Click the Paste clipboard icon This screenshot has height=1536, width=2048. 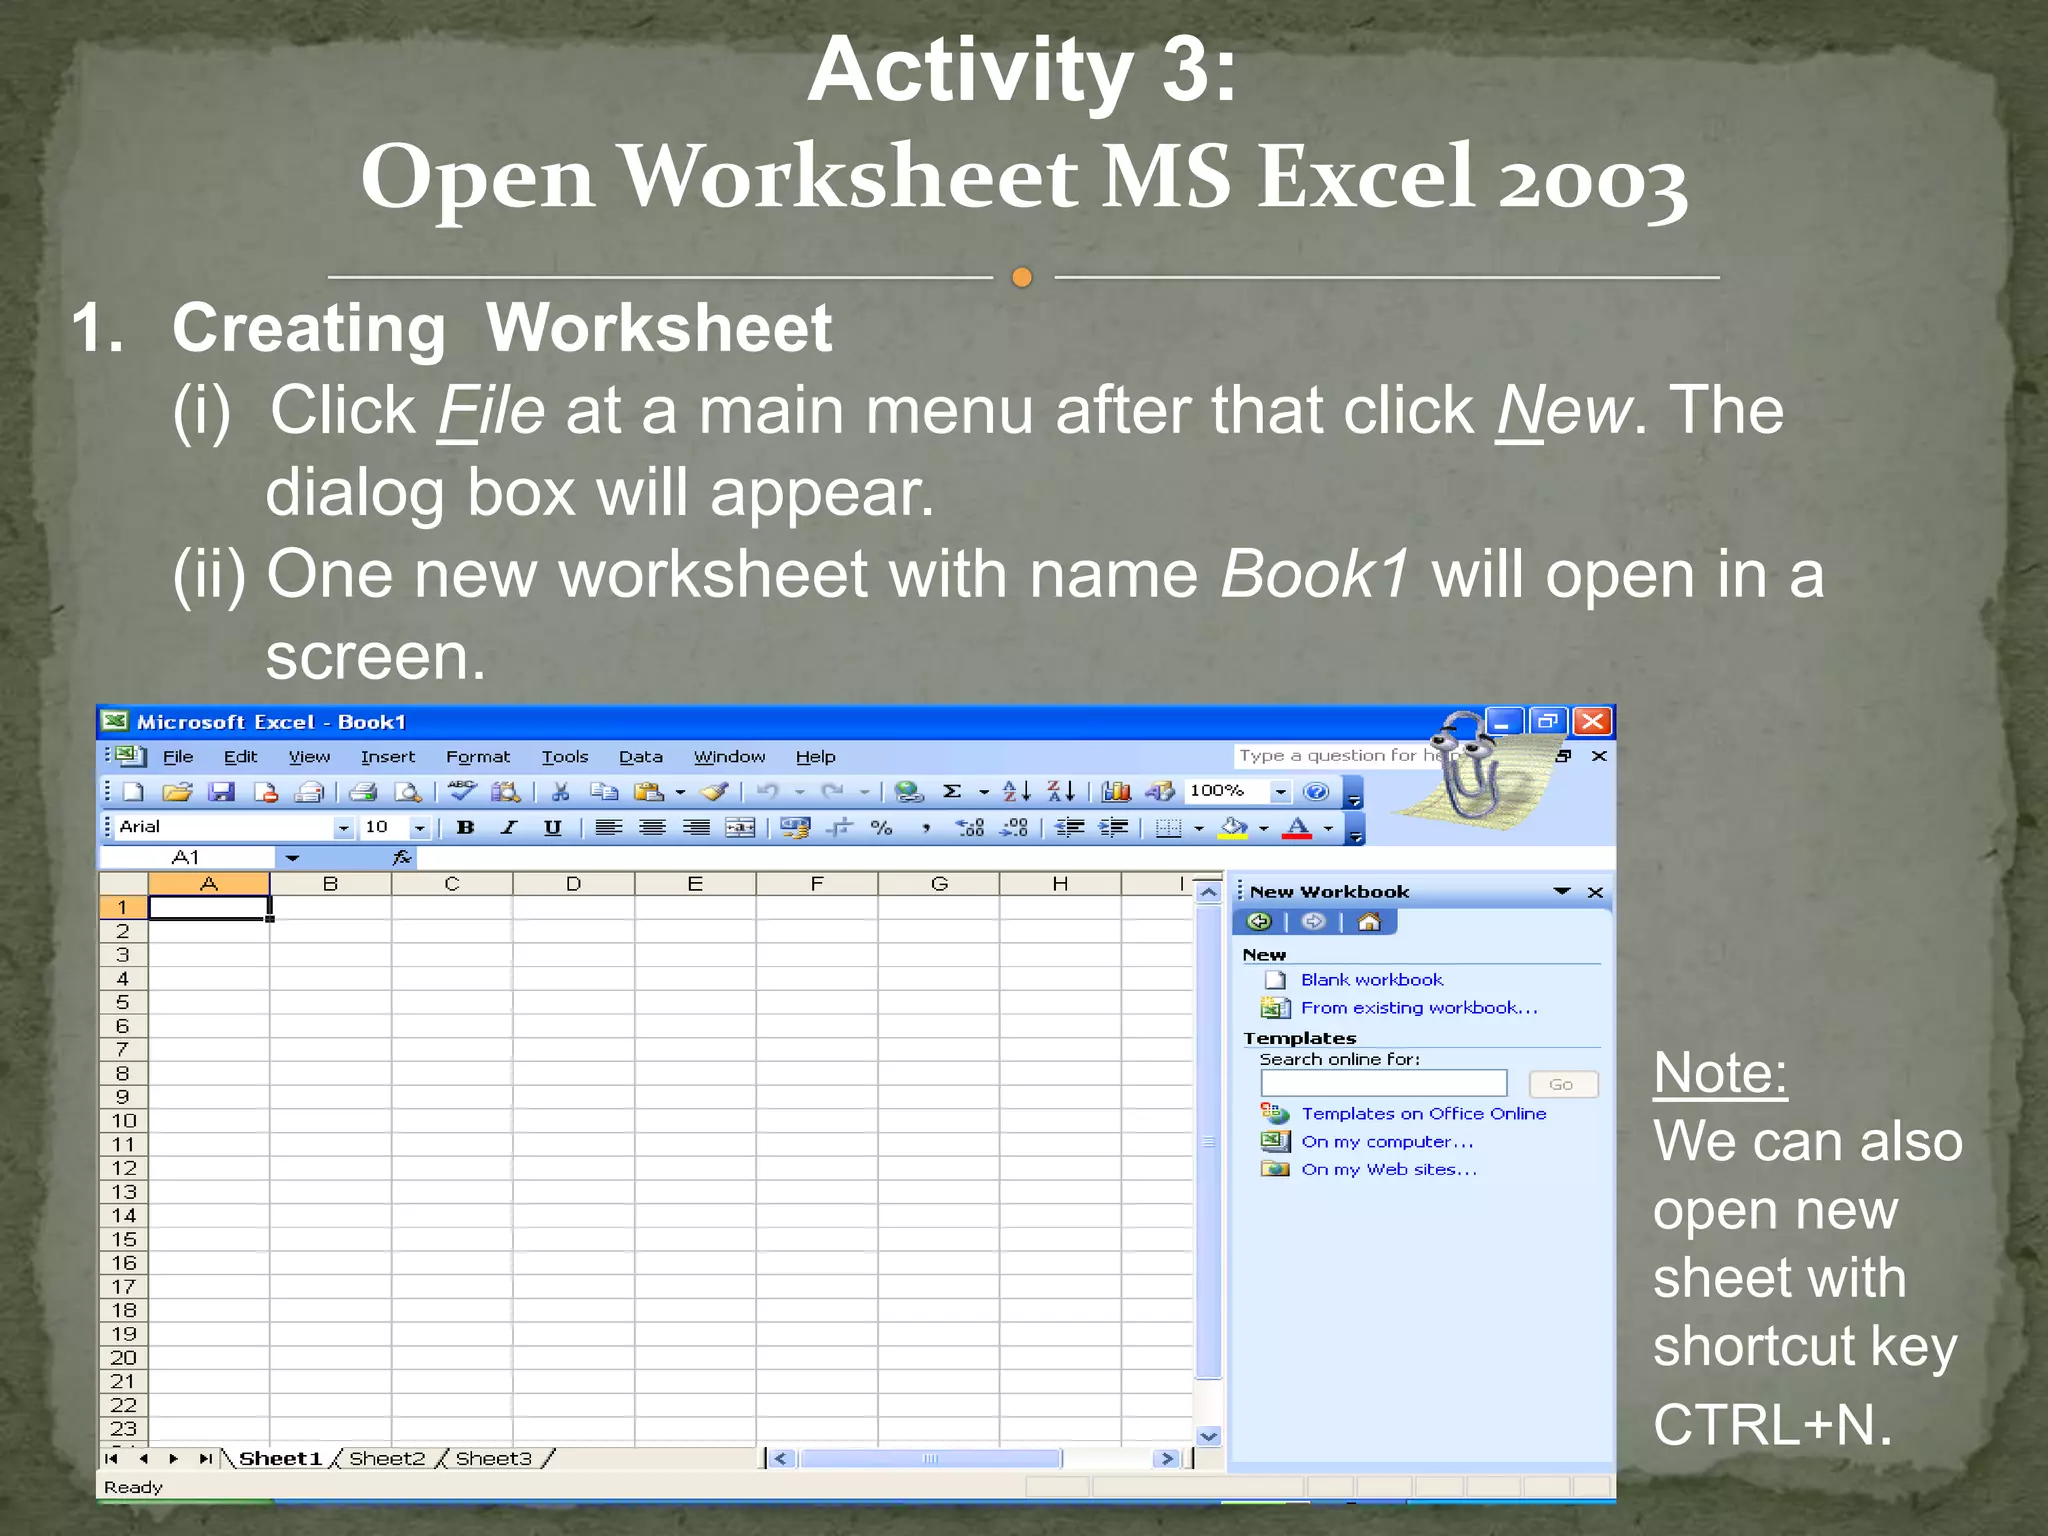click(x=649, y=792)
